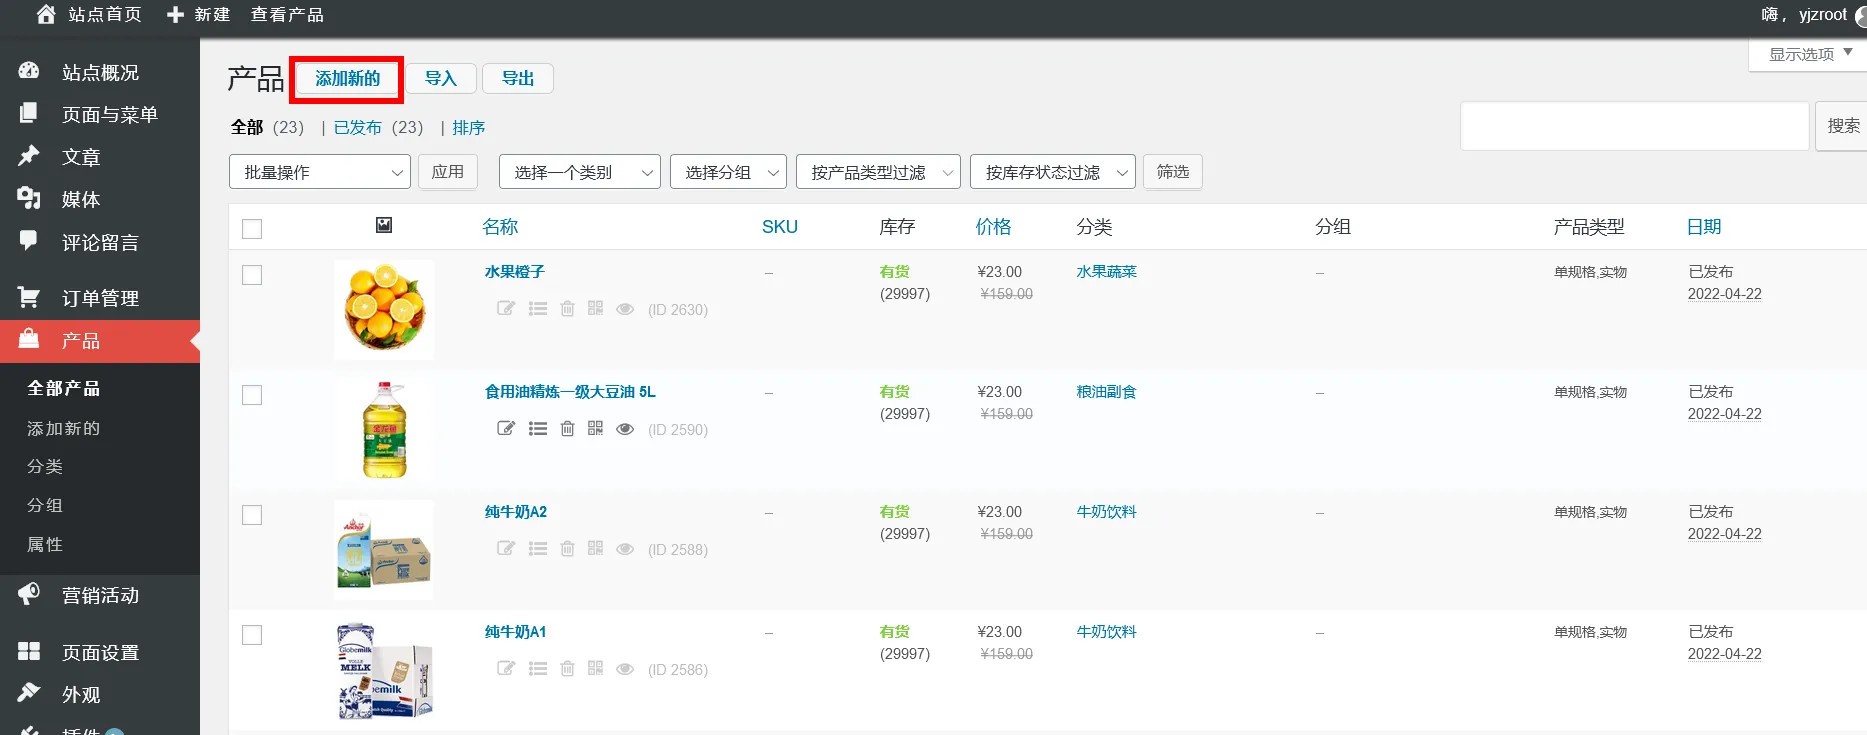Click list icon for 食用油精炼一级大豆油 5L
This screenshot has height=735, width=1867.
pos(538,429)
